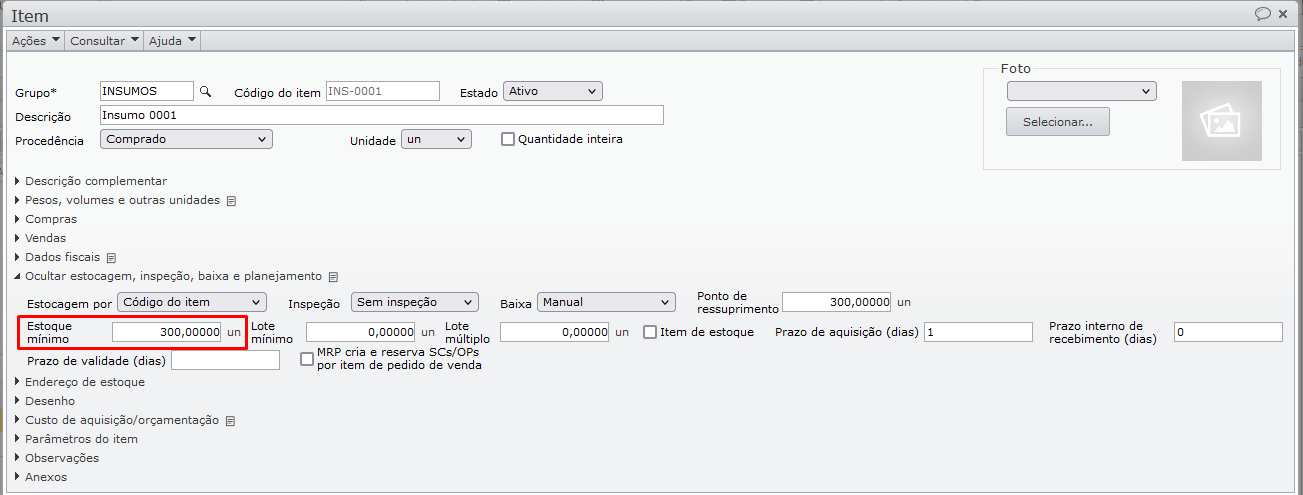Screen dimensions: 1303x495
Task: Expand Endereço de estoque section
Action: 80,382
